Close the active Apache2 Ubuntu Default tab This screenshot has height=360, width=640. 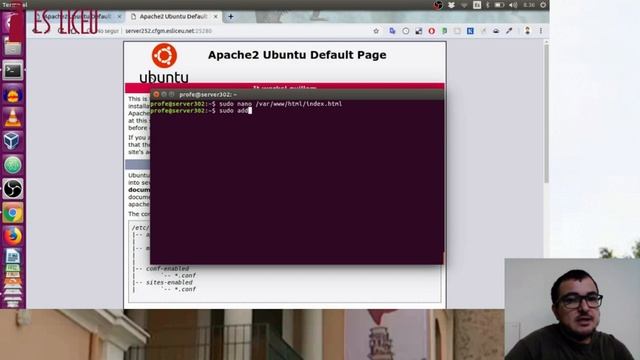(216, 17)
